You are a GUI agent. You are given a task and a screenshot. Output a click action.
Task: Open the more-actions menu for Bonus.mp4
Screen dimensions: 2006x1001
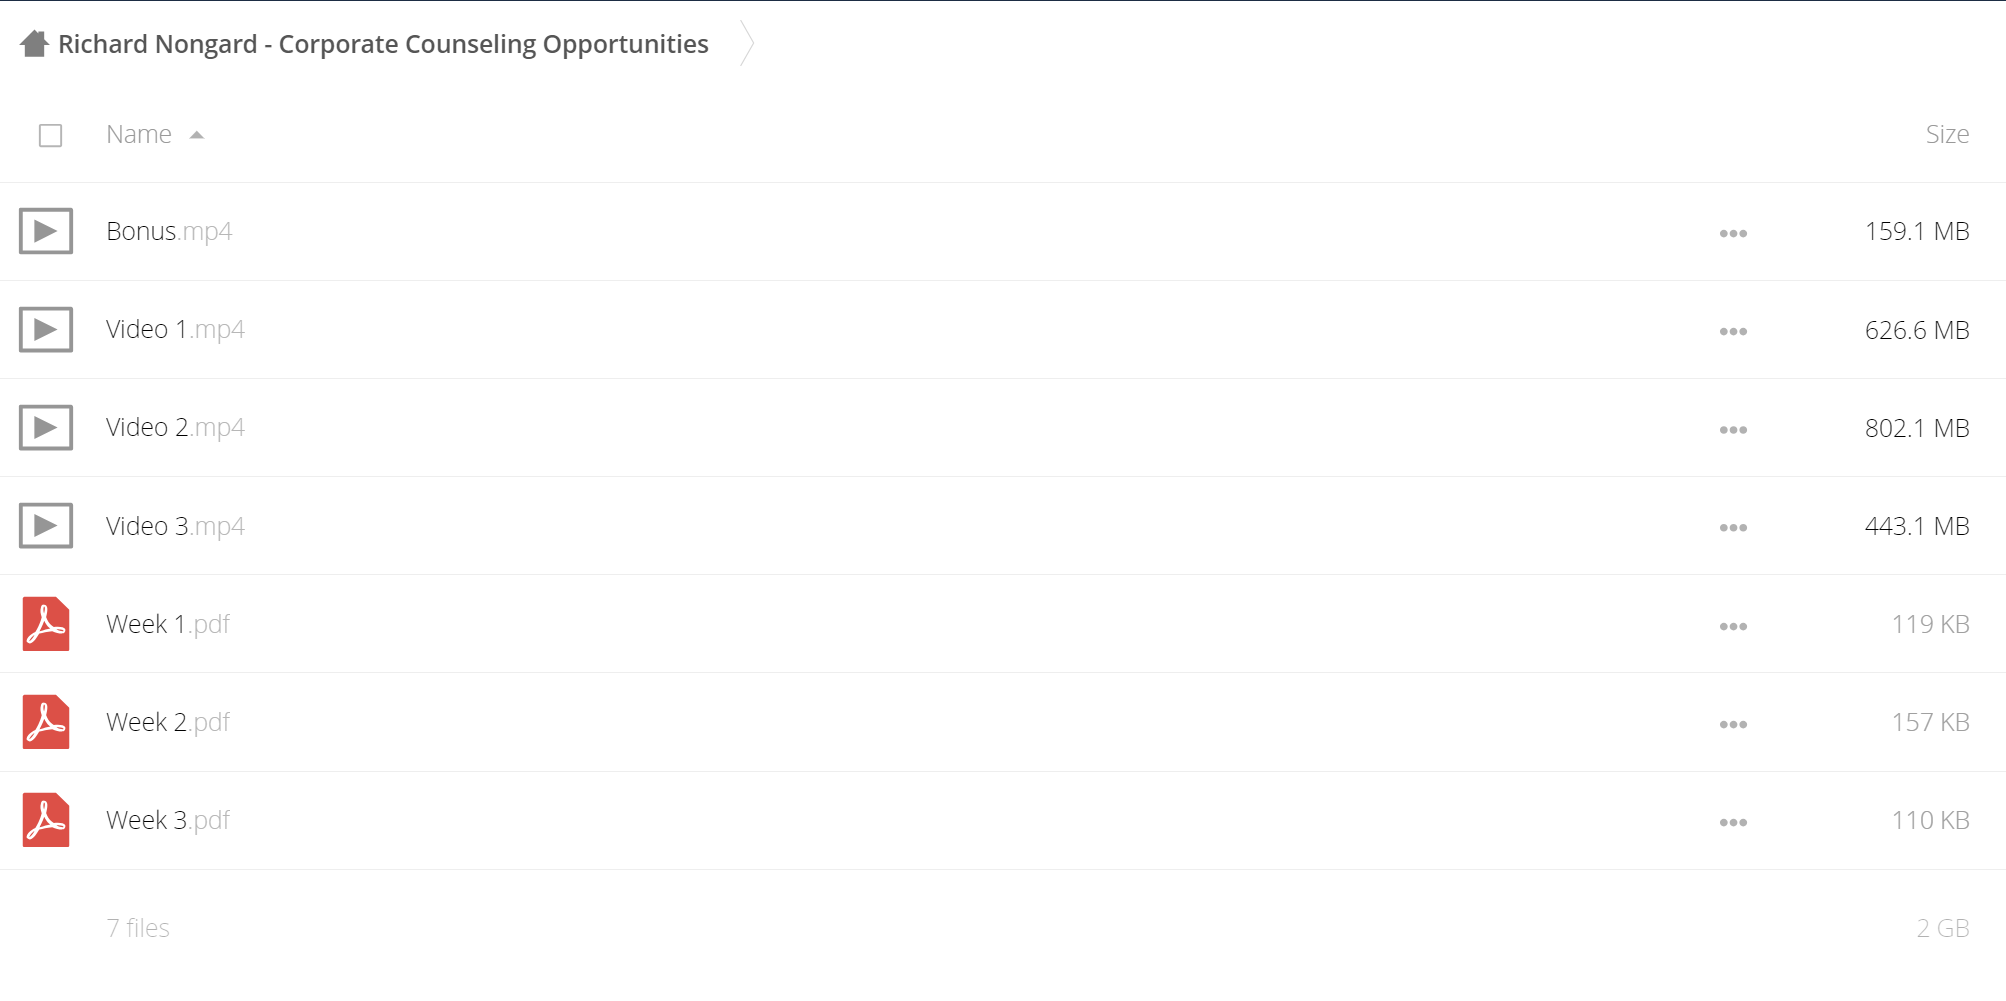pos(1733,233)
